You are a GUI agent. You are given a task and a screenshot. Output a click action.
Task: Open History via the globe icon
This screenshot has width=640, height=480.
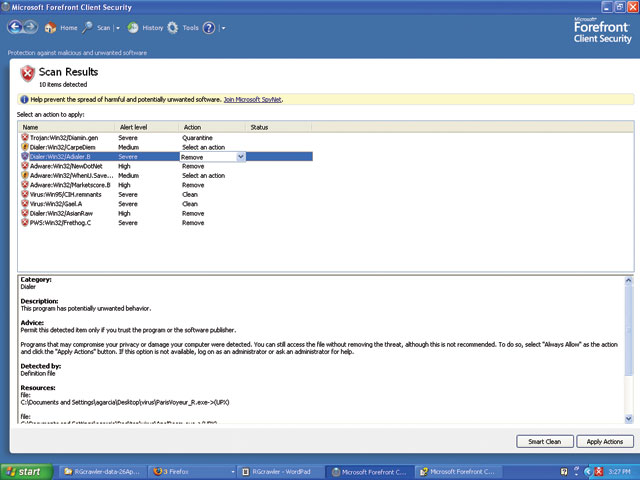pyautogui.click(x=133, y=28)
